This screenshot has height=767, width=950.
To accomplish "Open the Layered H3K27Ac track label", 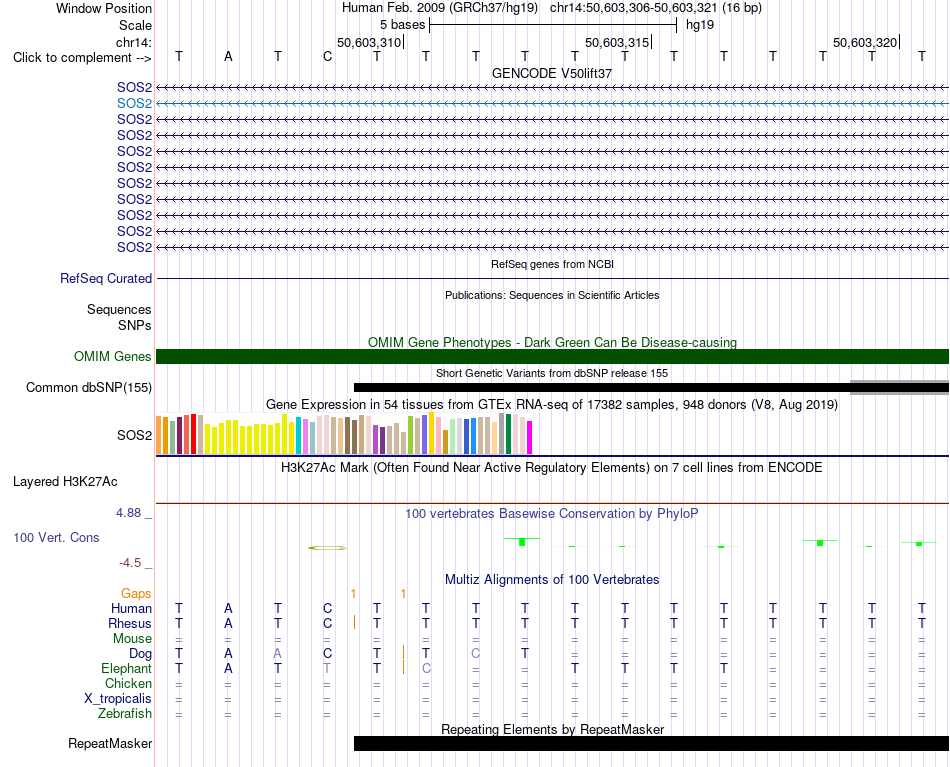I will click(x=65, y=482).
